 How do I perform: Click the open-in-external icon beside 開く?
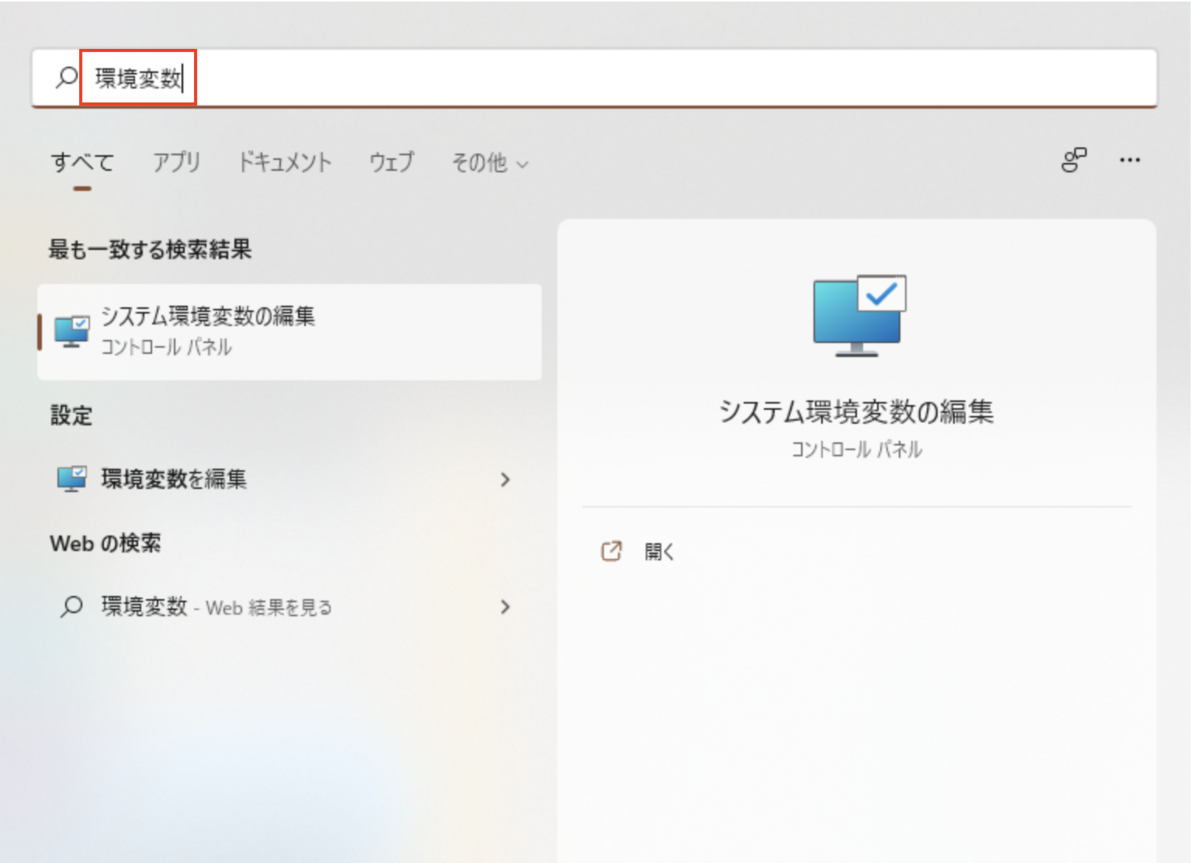[x=611, y=550]
